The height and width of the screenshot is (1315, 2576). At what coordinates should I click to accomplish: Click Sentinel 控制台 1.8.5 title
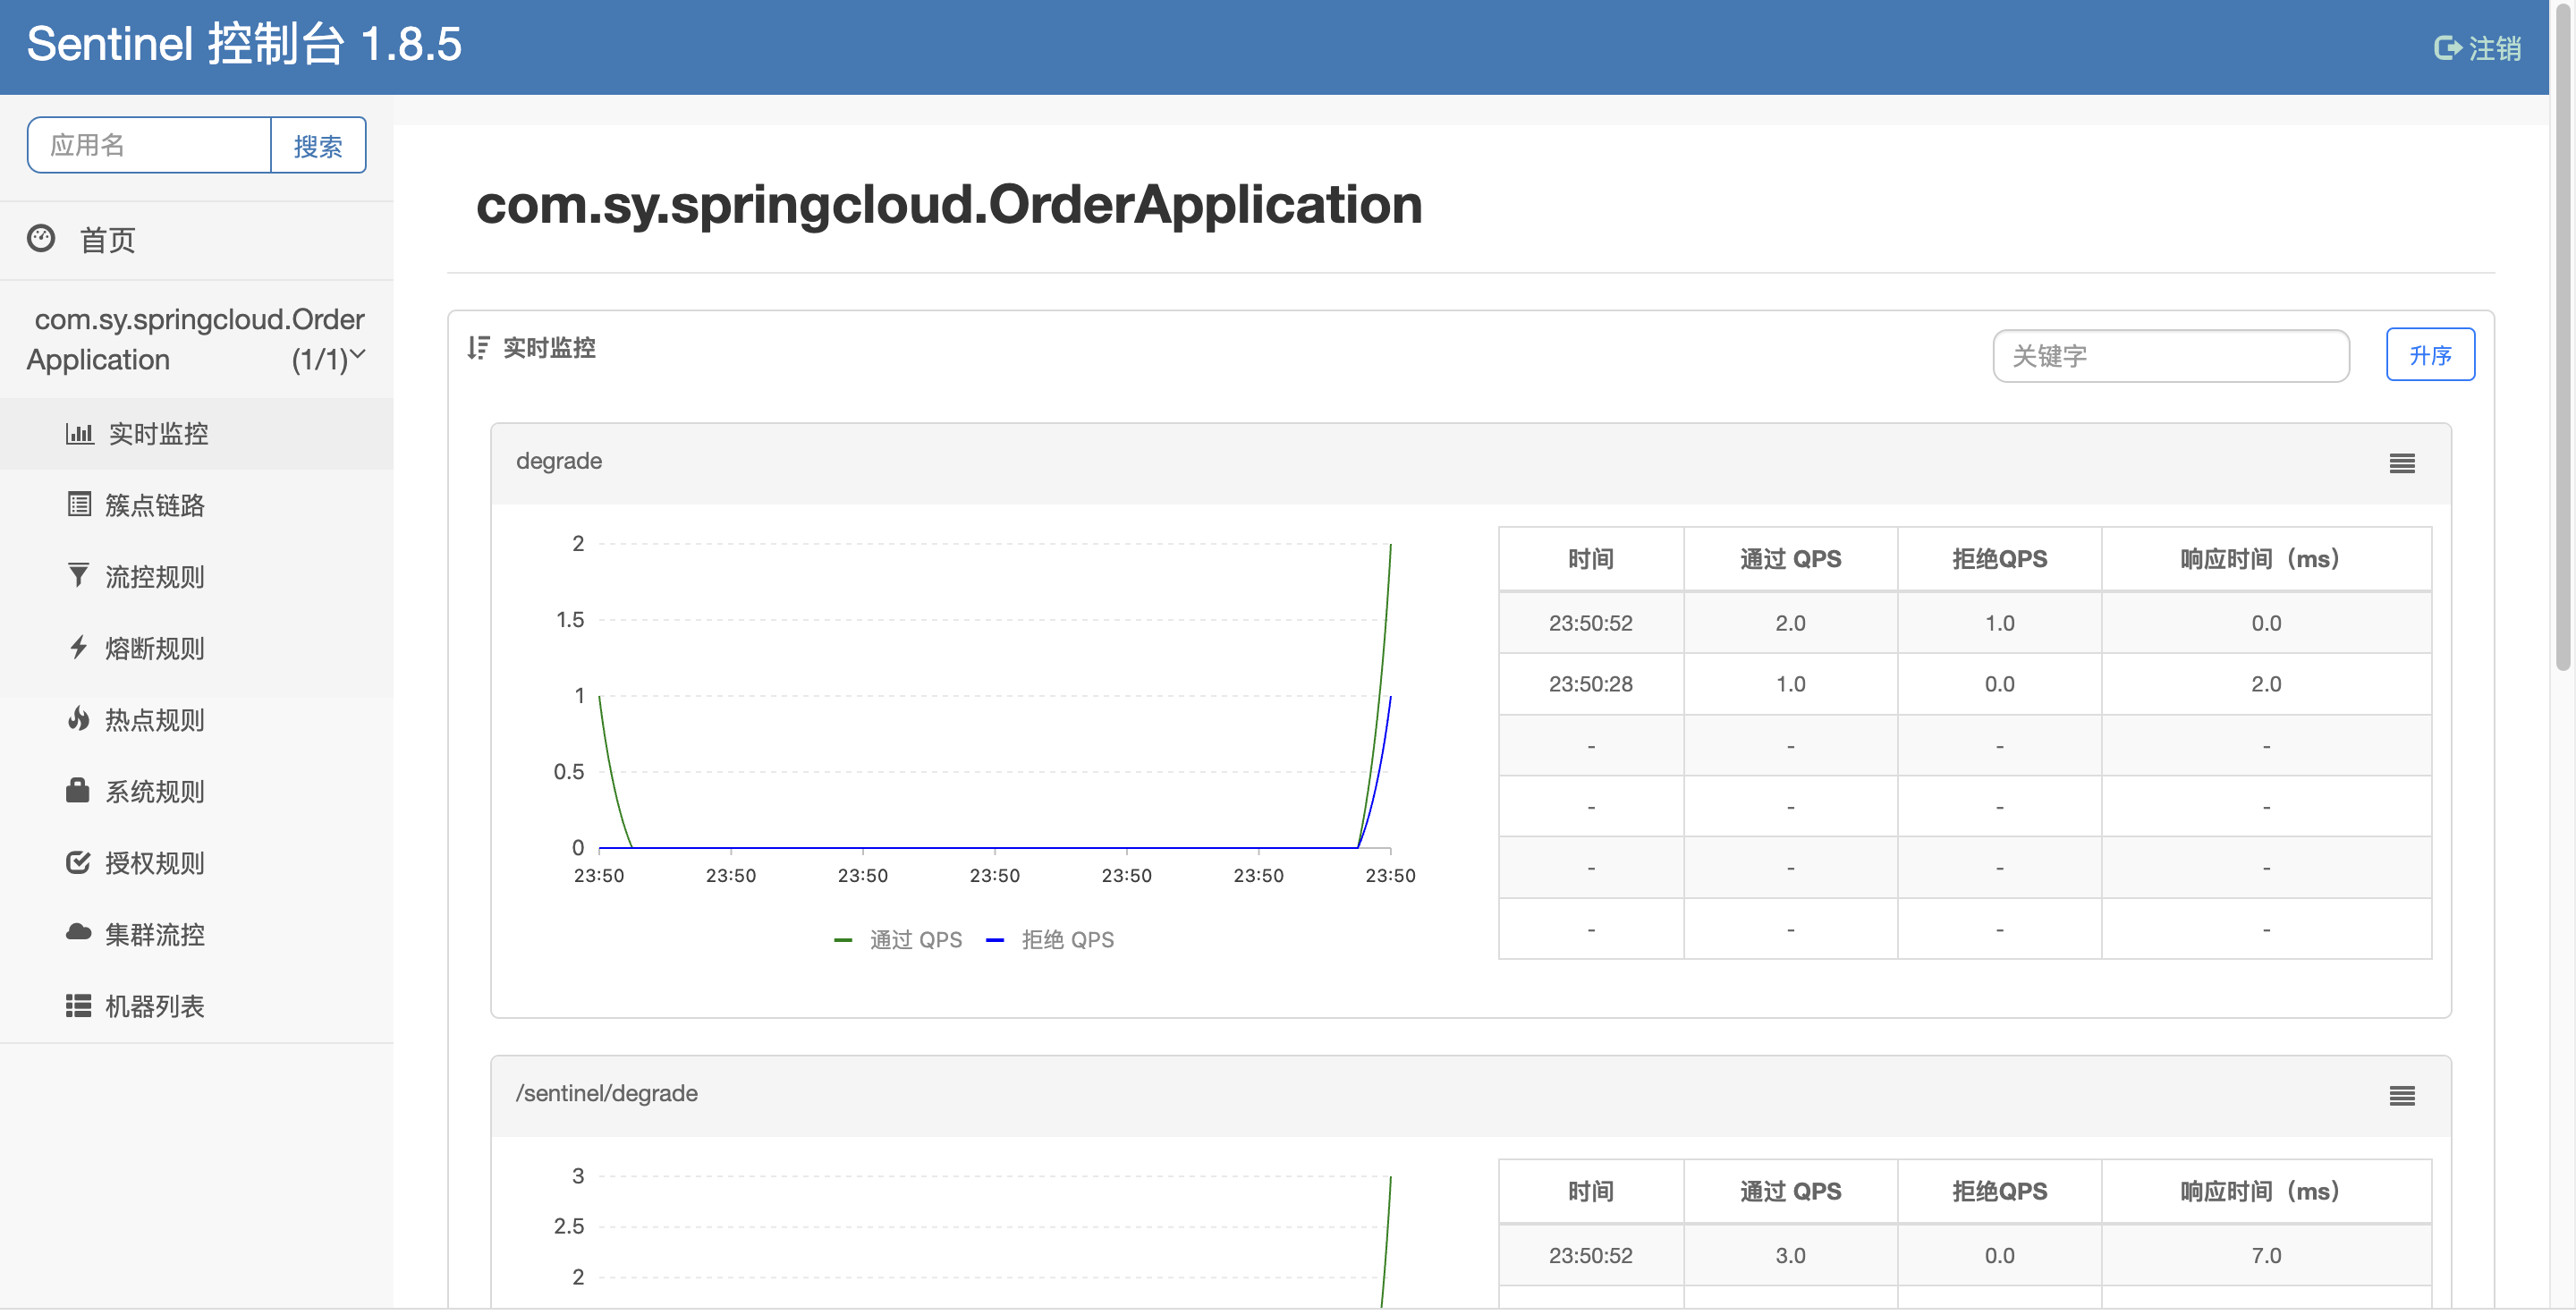tap(244, 44)
